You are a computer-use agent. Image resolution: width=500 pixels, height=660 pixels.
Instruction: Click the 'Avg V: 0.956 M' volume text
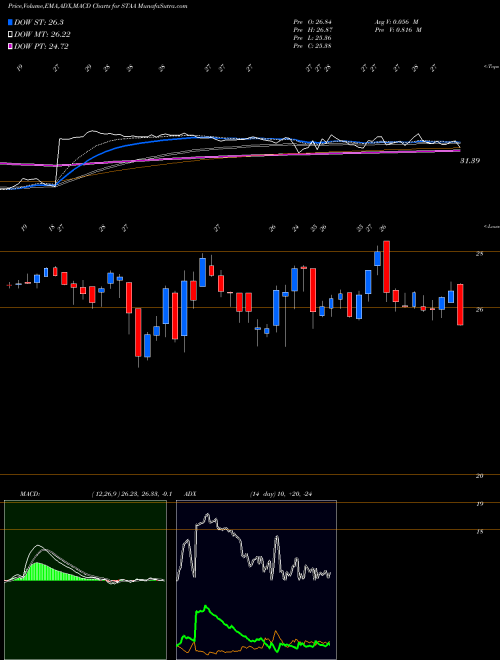pyautogui.click(x=397, y=22)
